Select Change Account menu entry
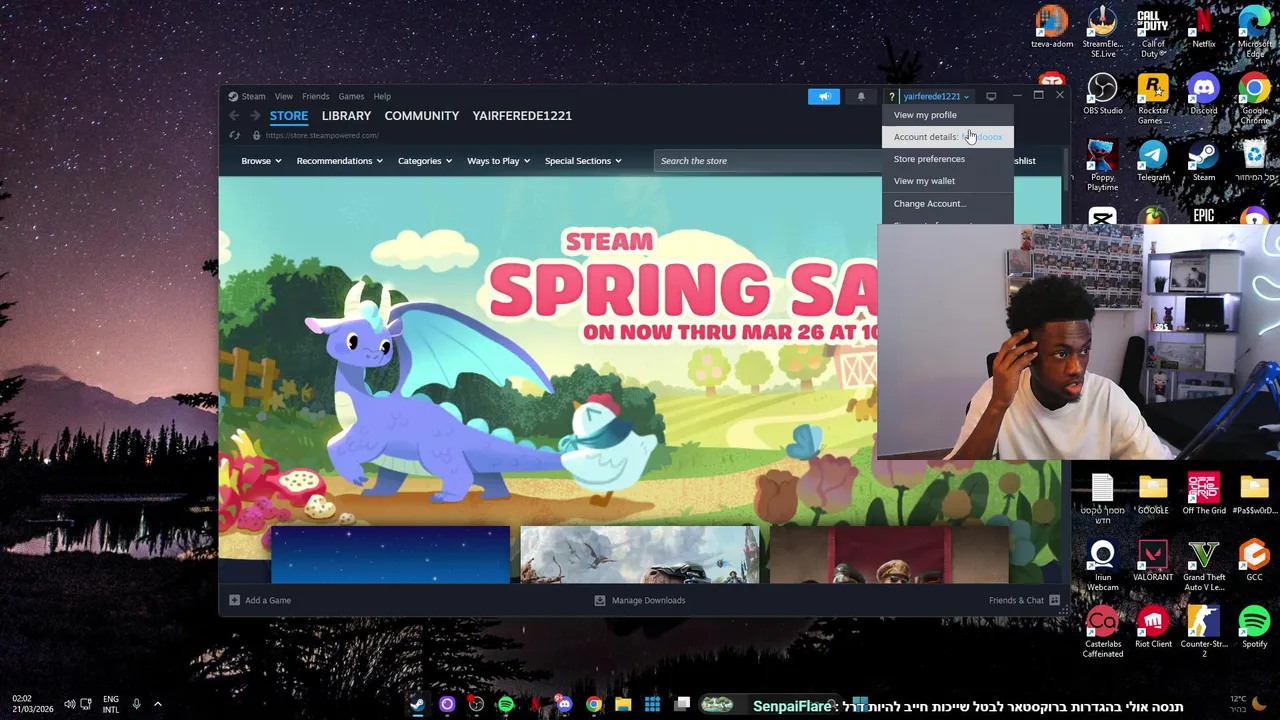The height and width of the screenshot is (720, 1280). [x=947, y=204]
